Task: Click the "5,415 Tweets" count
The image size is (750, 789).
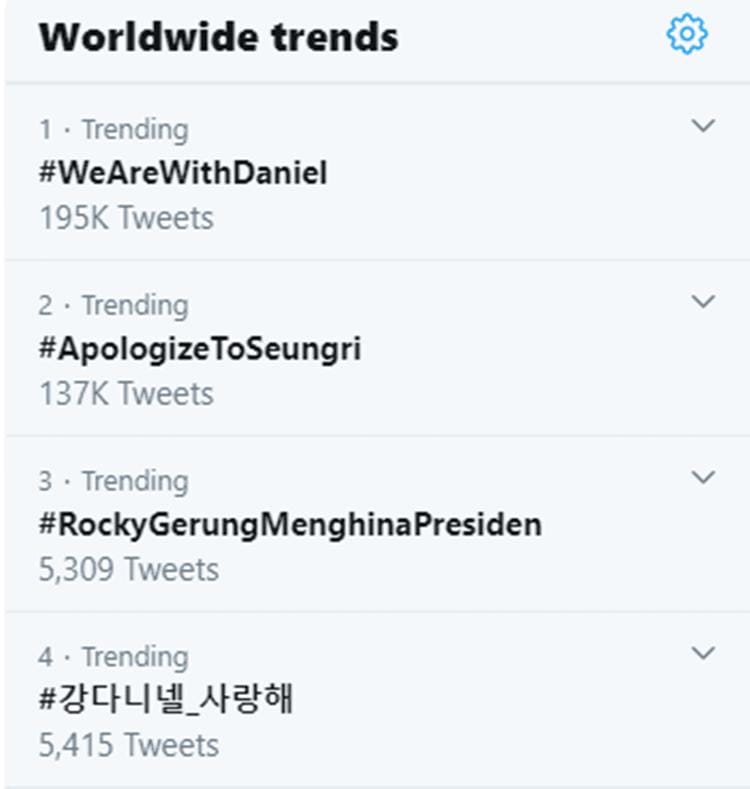Action: point(129,746)
